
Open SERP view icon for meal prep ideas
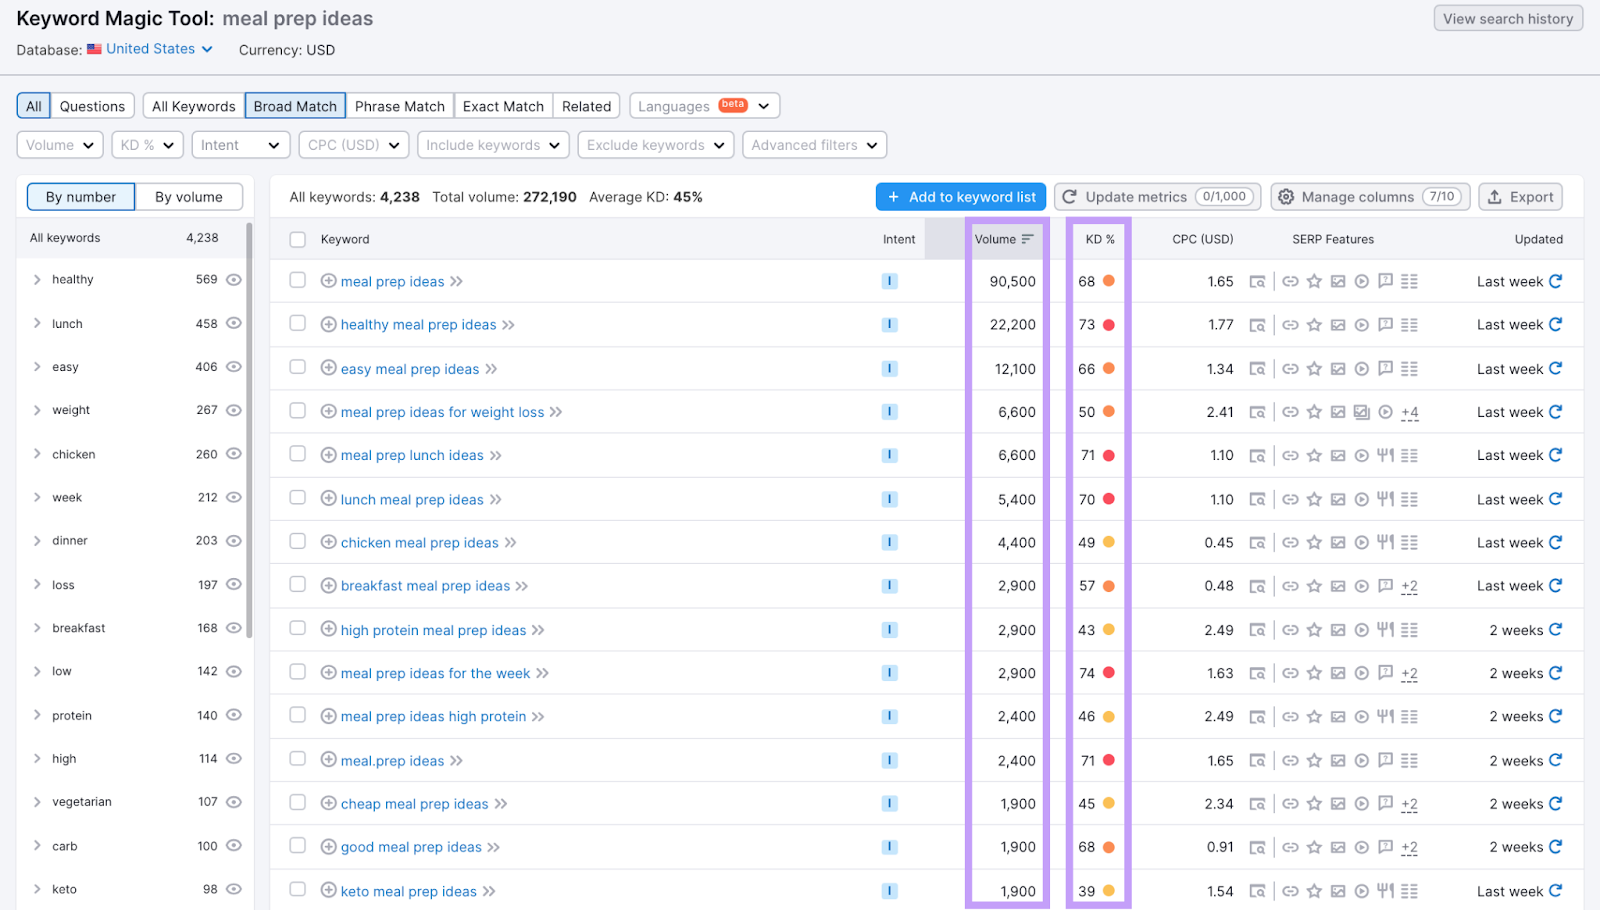pos(1257,282)
